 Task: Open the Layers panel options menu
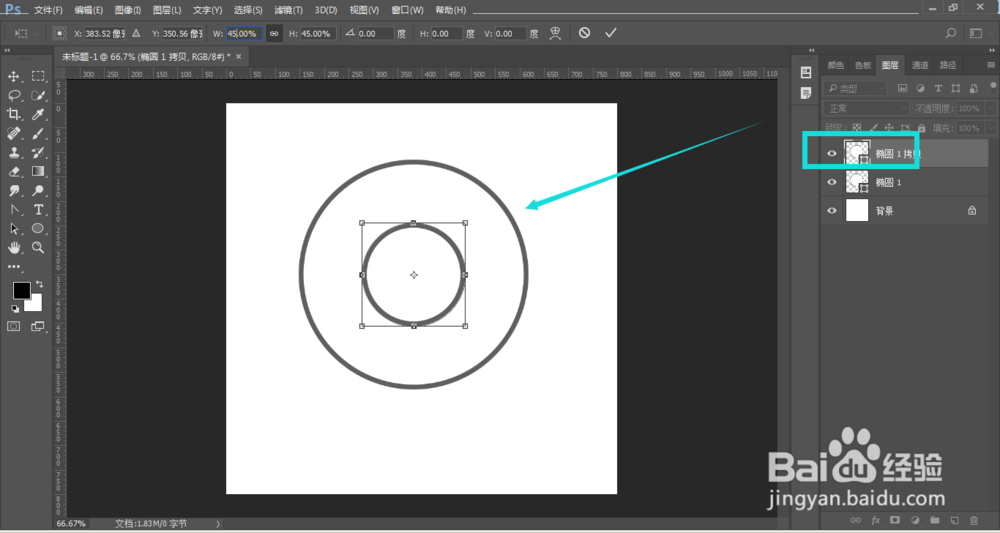[x=990, y=65]
